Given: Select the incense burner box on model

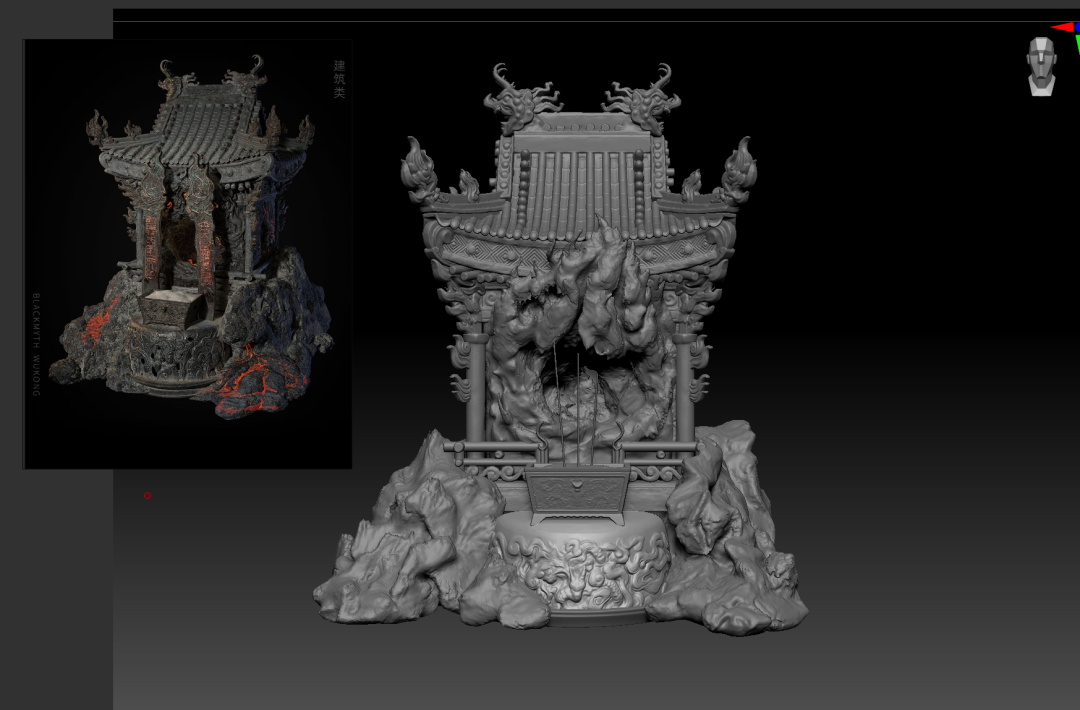Looking at the screenshot, I should click(x=577, y=491).
